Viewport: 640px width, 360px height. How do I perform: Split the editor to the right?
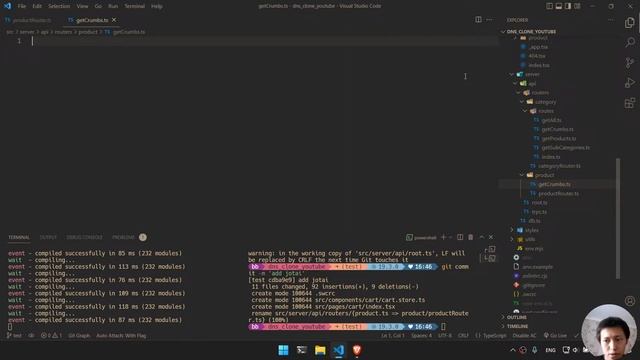click(478, 20)
